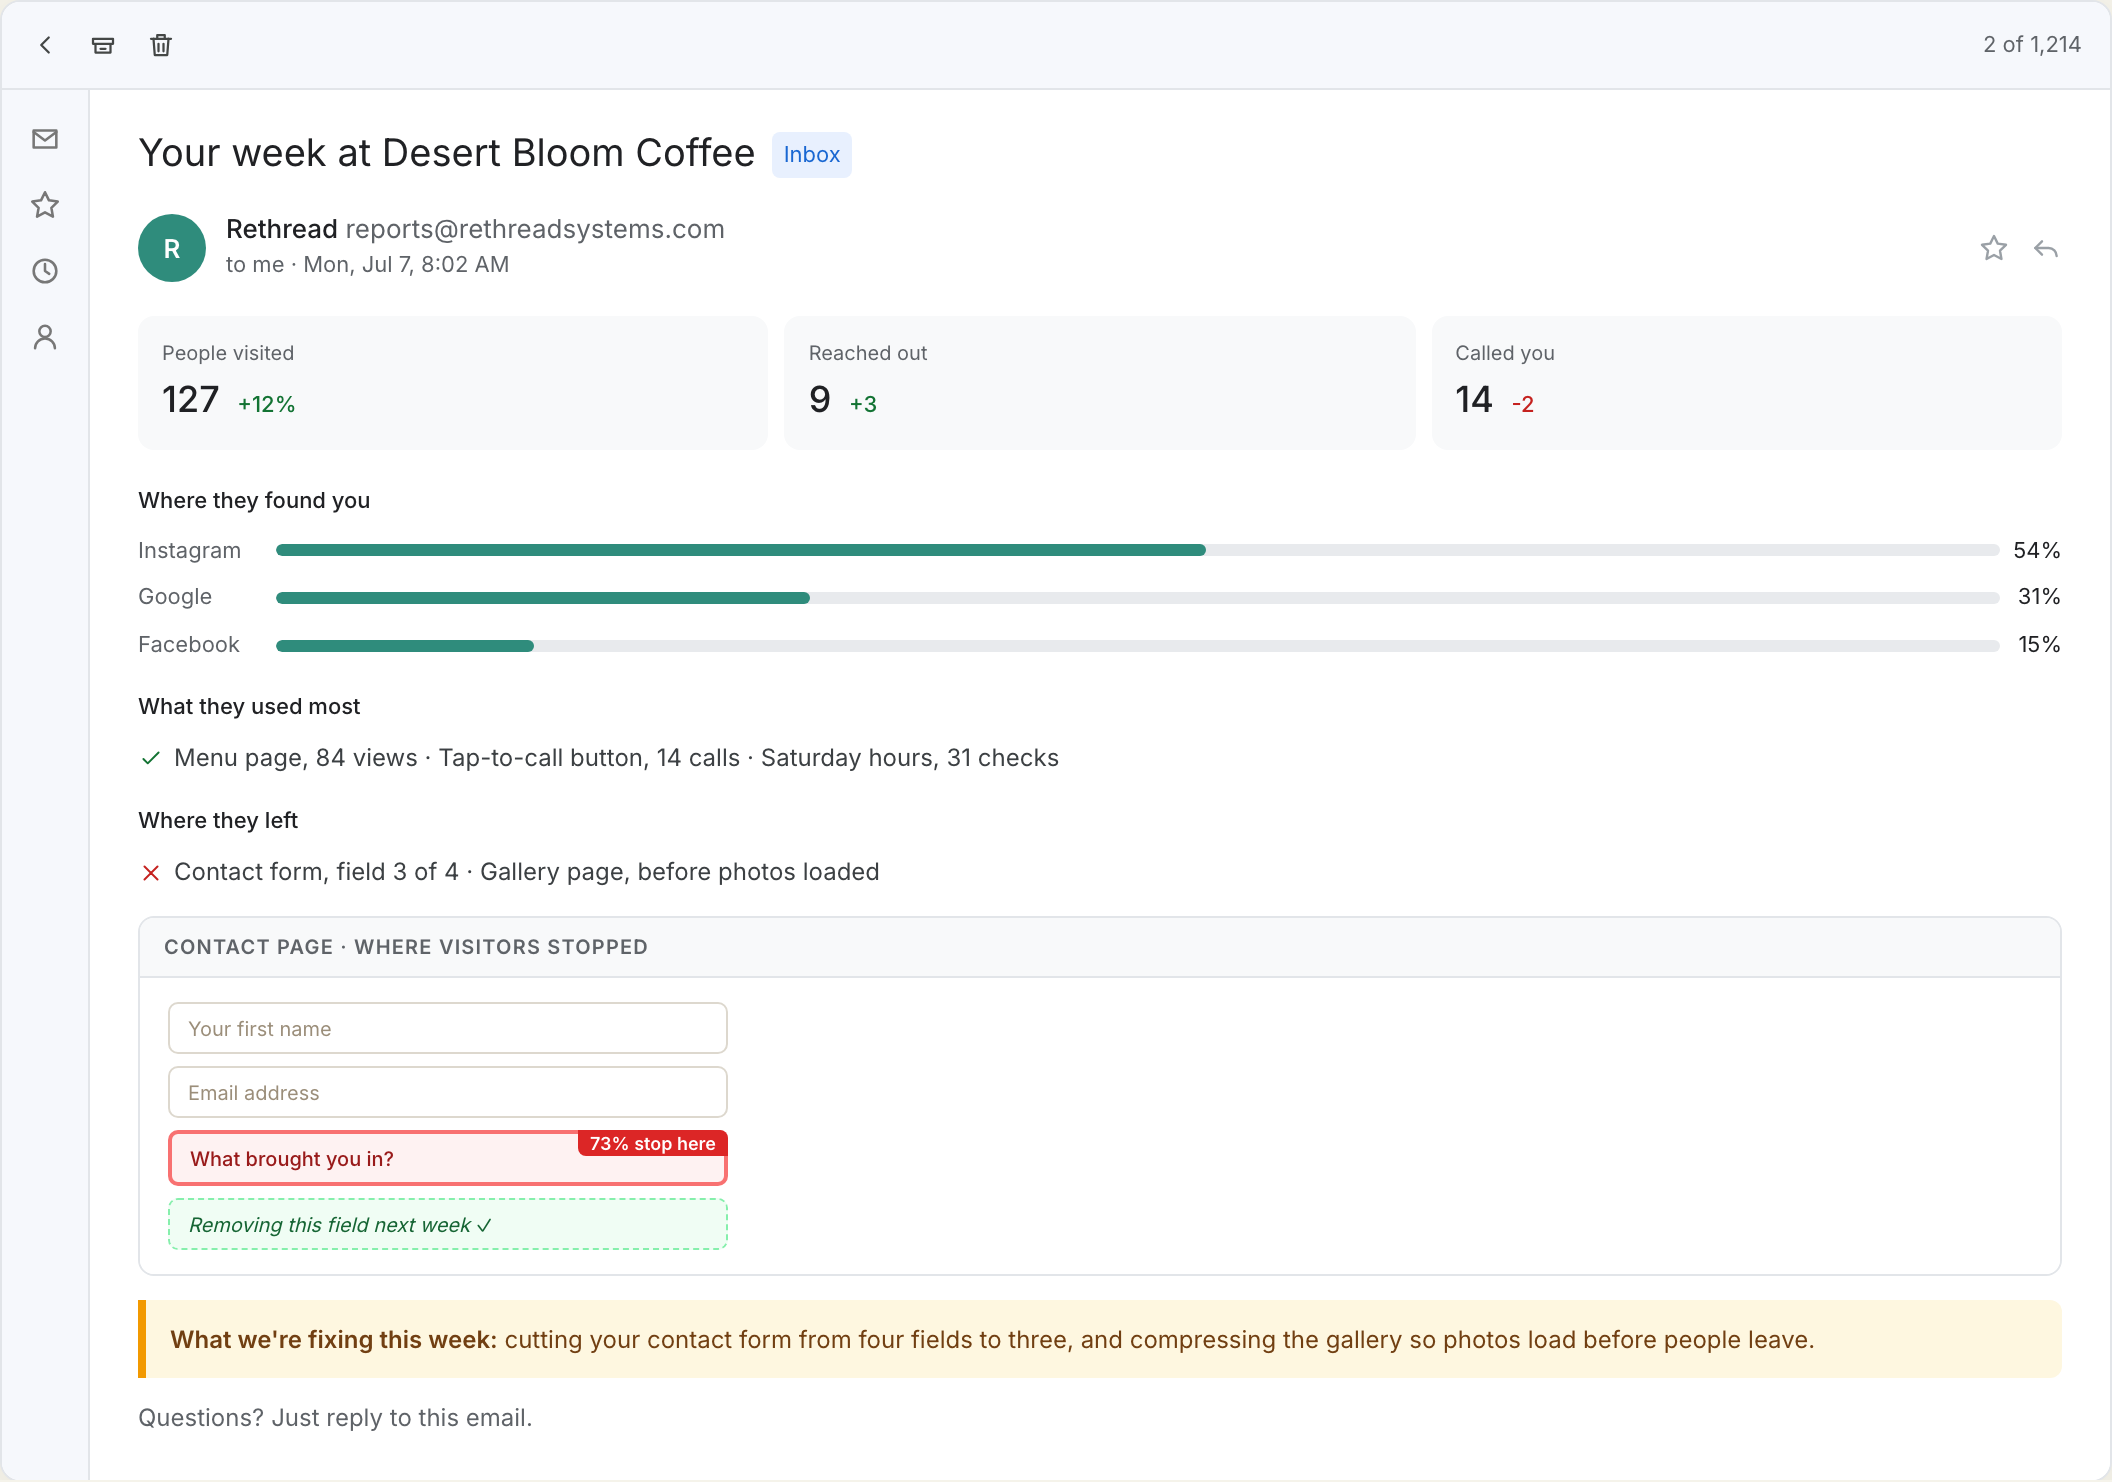Viewport: 2112px width, 1482px height.
Task: Open starred items in the sidebar
Action: 45,205
